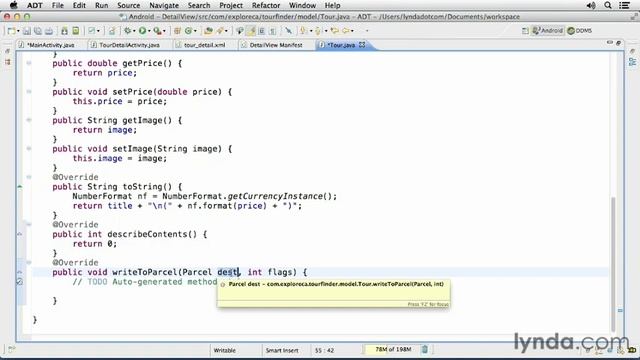
Task: Click the New Java Class icon
Action: [x=188, y=31]
